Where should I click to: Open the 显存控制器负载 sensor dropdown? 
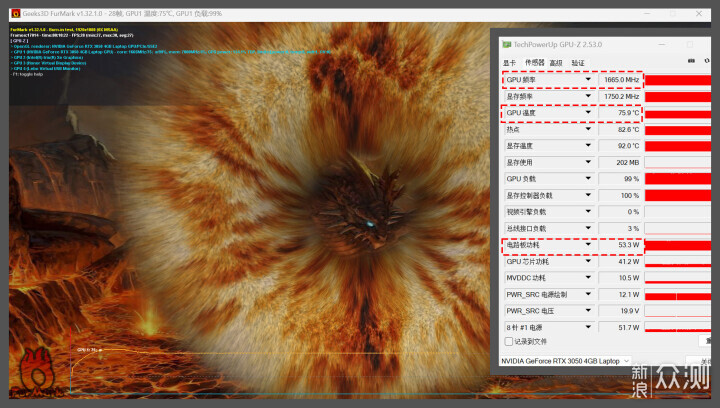588,195
